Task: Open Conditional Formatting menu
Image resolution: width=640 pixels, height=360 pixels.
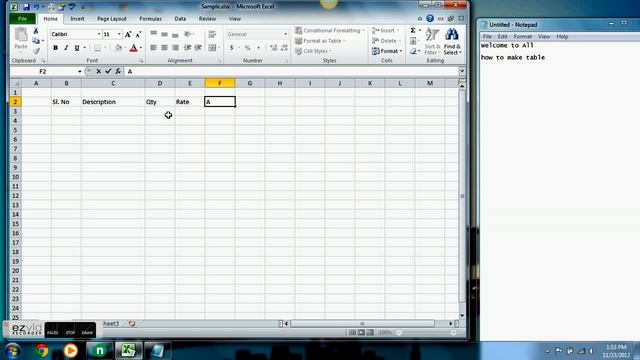Action: coord(330,31)
